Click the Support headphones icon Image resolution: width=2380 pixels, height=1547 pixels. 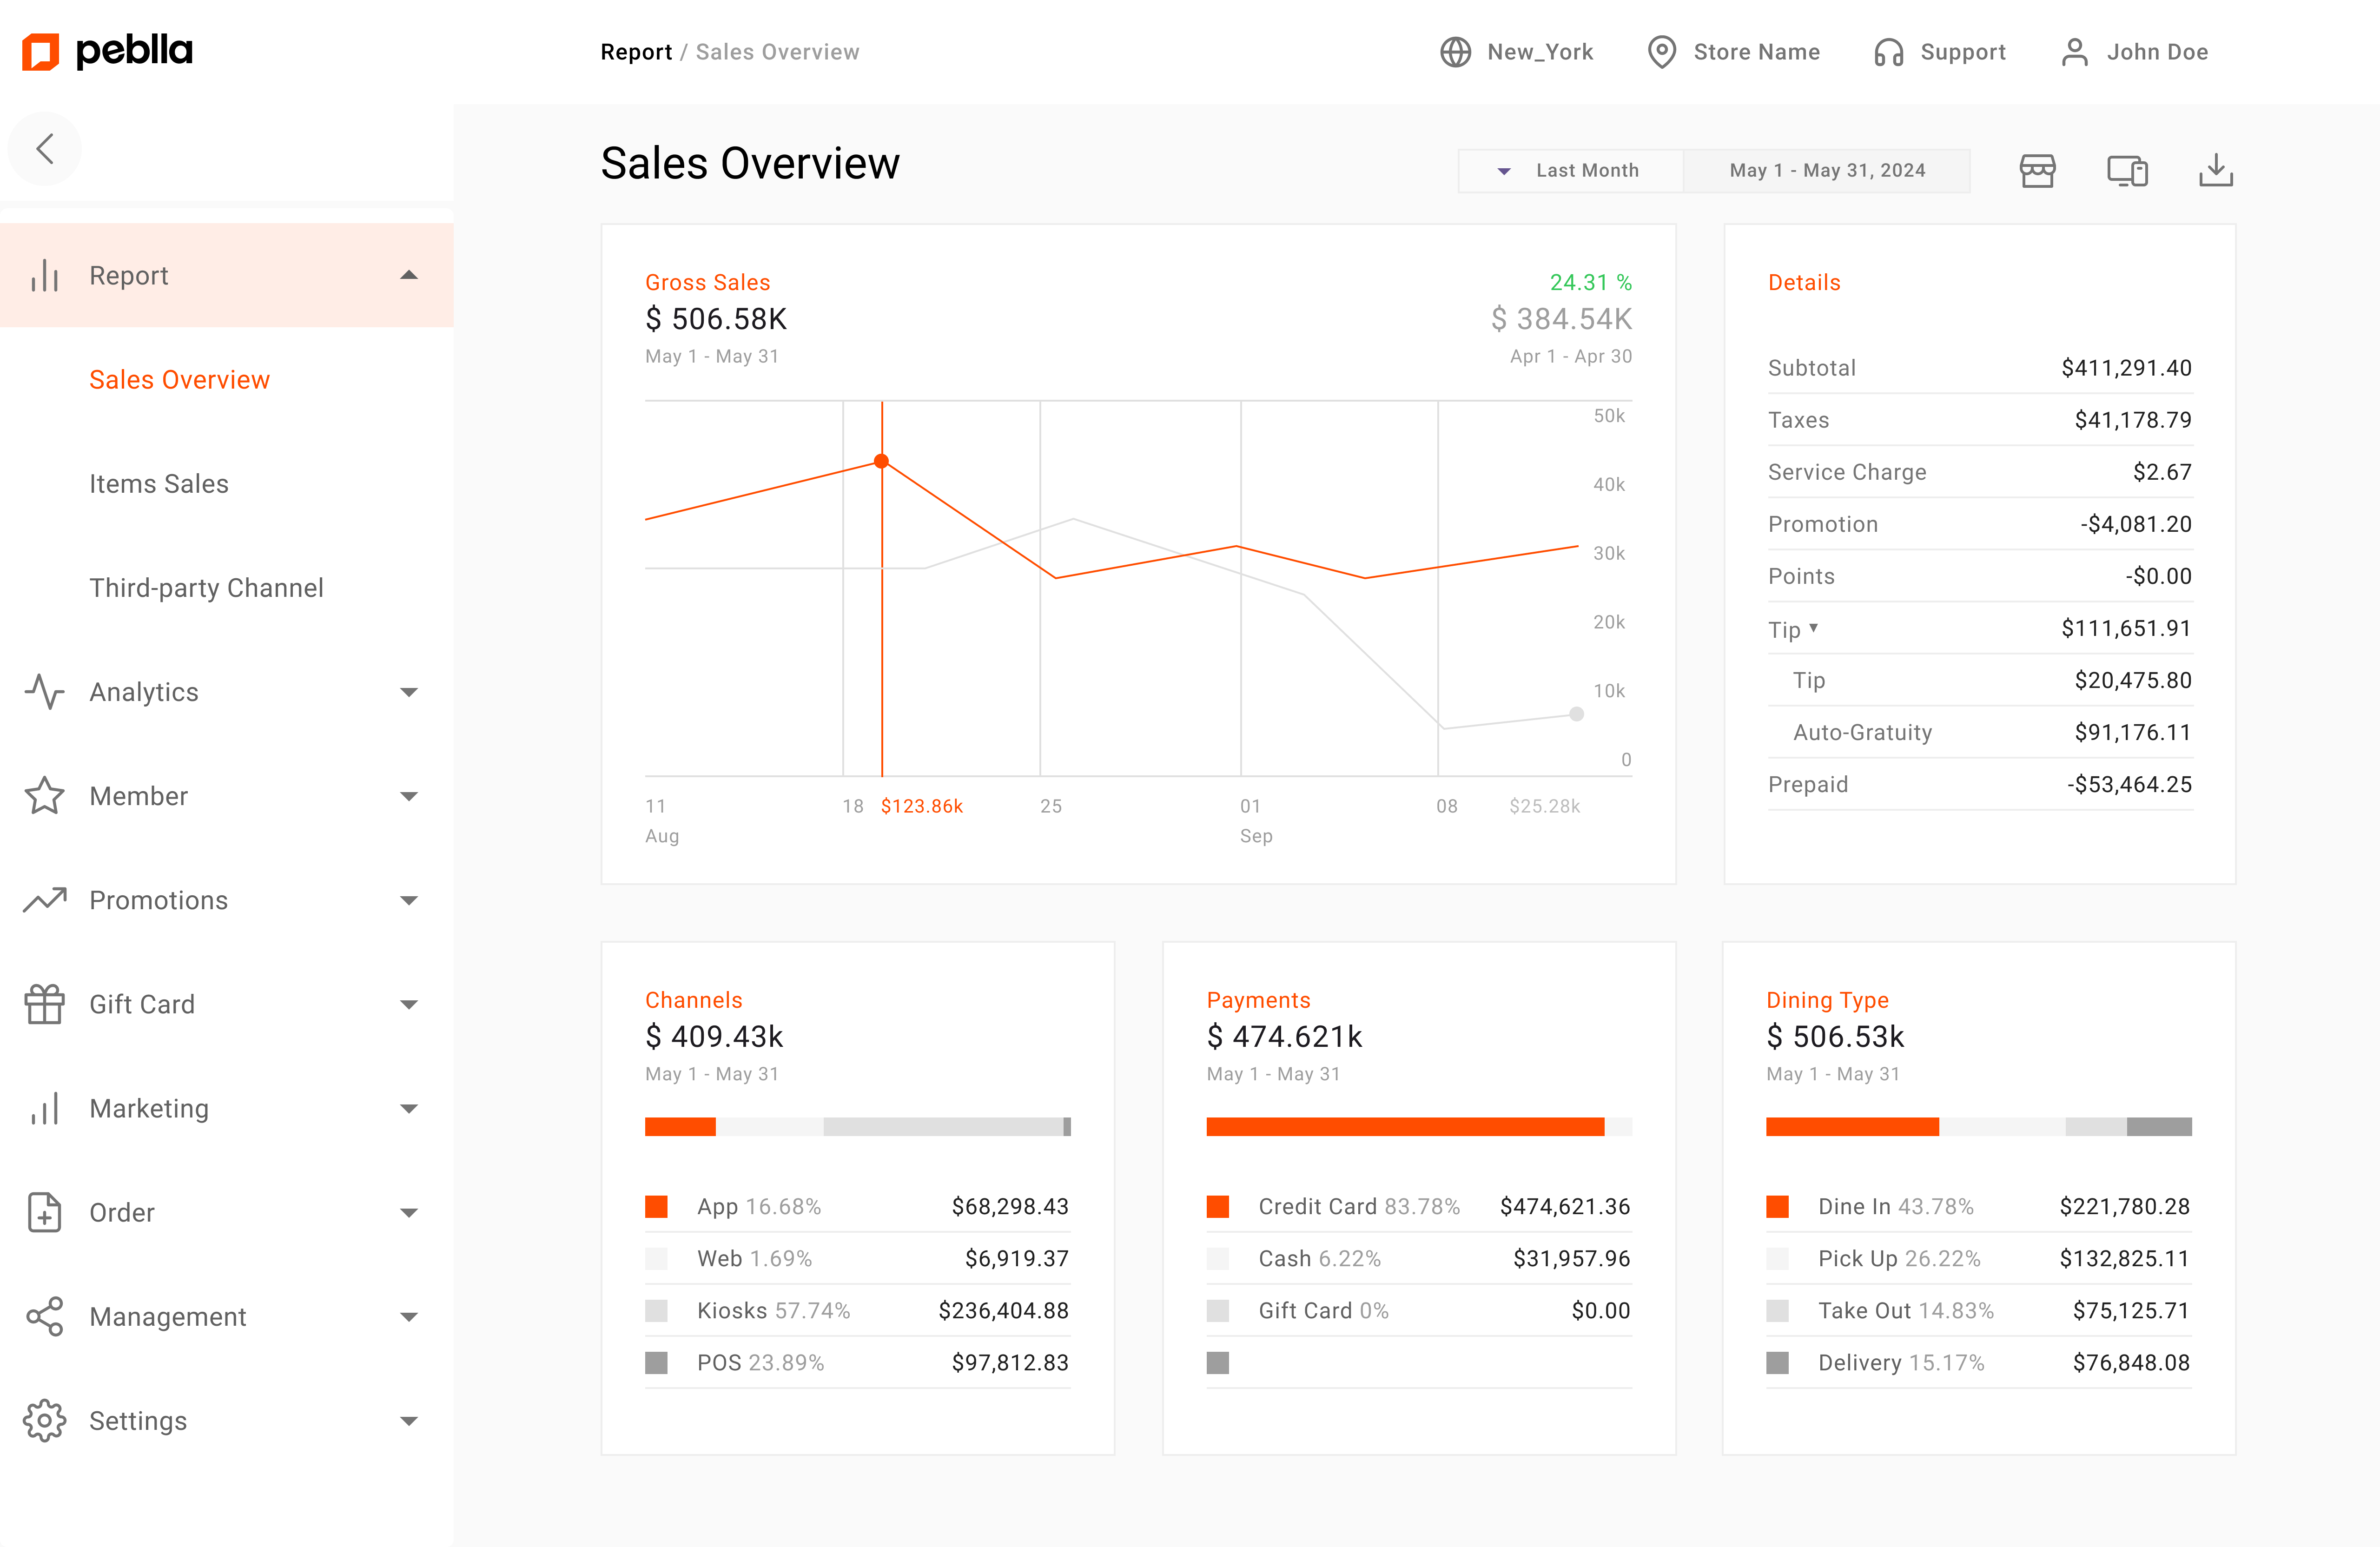tap(1888, 52)
